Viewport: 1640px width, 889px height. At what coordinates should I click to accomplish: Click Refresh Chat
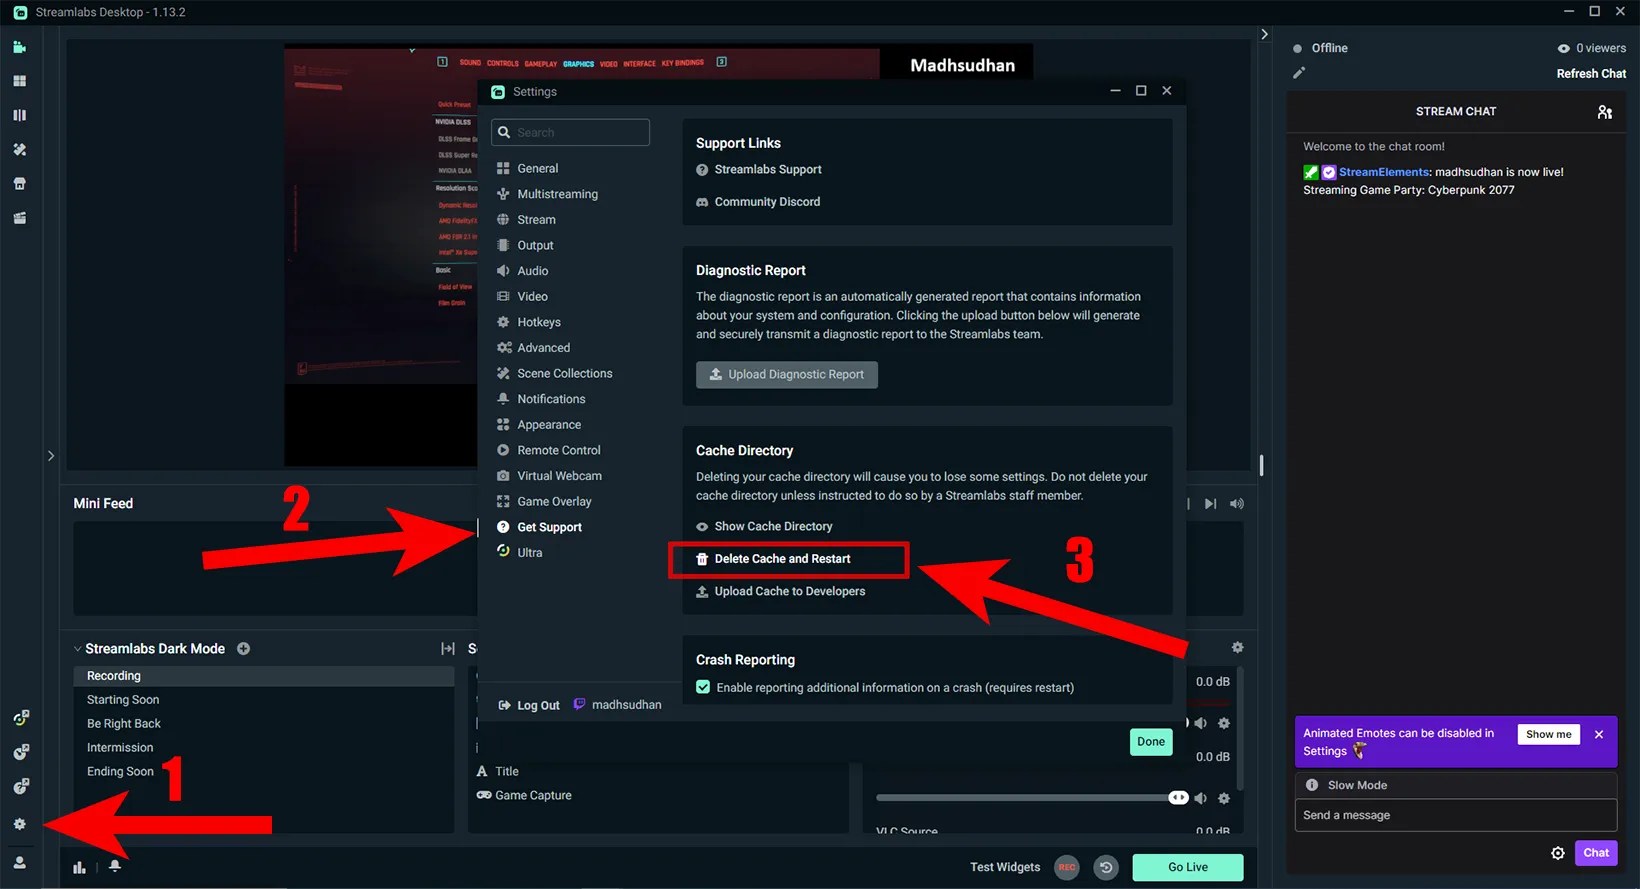point(1591,74)
